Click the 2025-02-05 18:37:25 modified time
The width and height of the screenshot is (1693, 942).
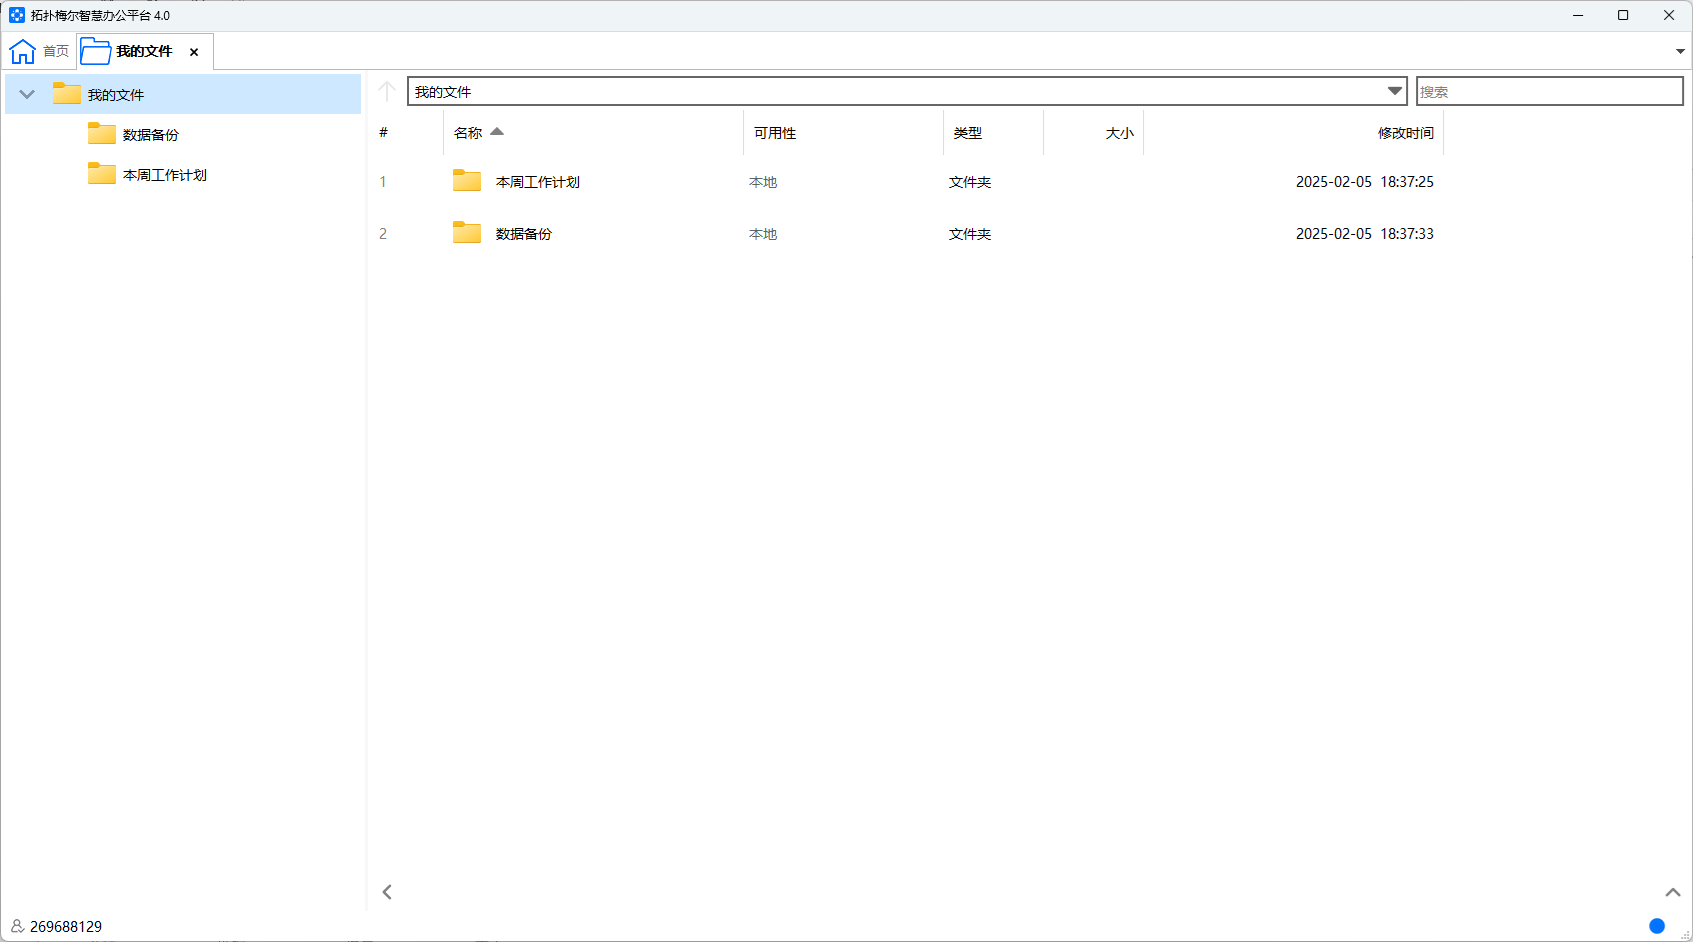click(x=1365, y=182)
